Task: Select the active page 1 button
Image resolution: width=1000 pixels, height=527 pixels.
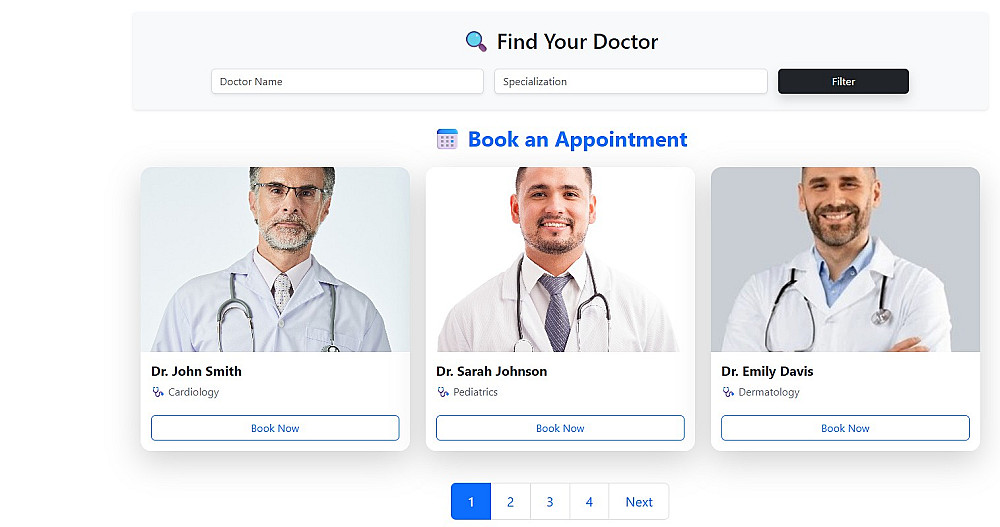Action: click(471, 501)
